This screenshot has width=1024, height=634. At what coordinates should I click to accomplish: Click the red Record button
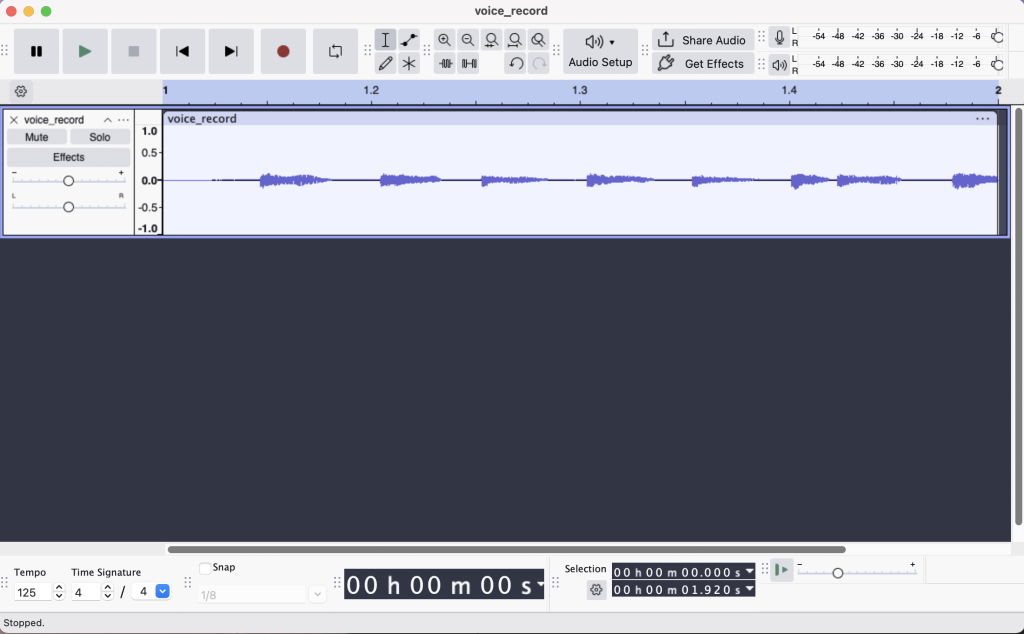coord(283,51)
